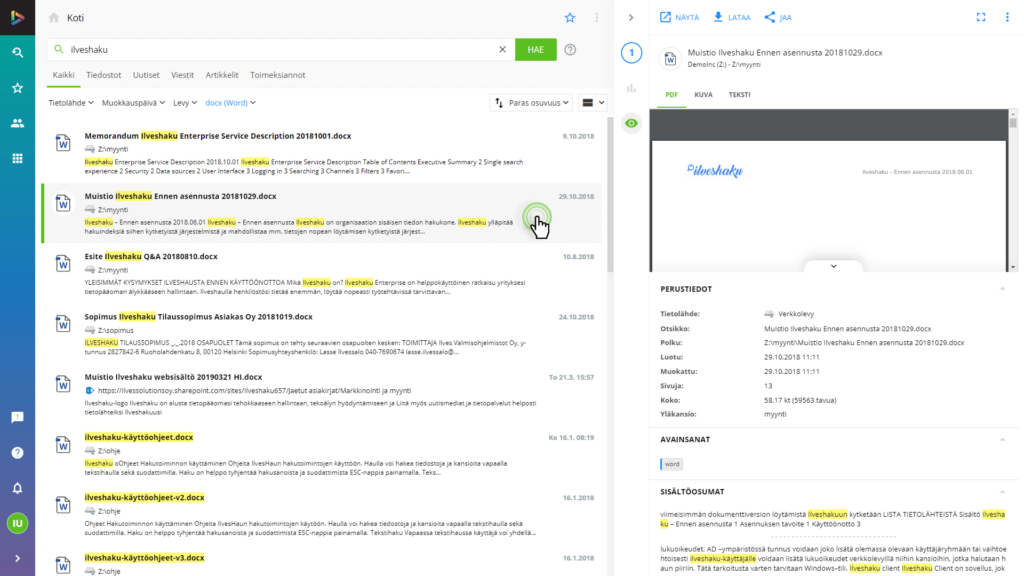Image resolution: width=1024 pixels, height=576 pixels.
Task: Click the Word file icon in preview header
Action: click(671, 59)
